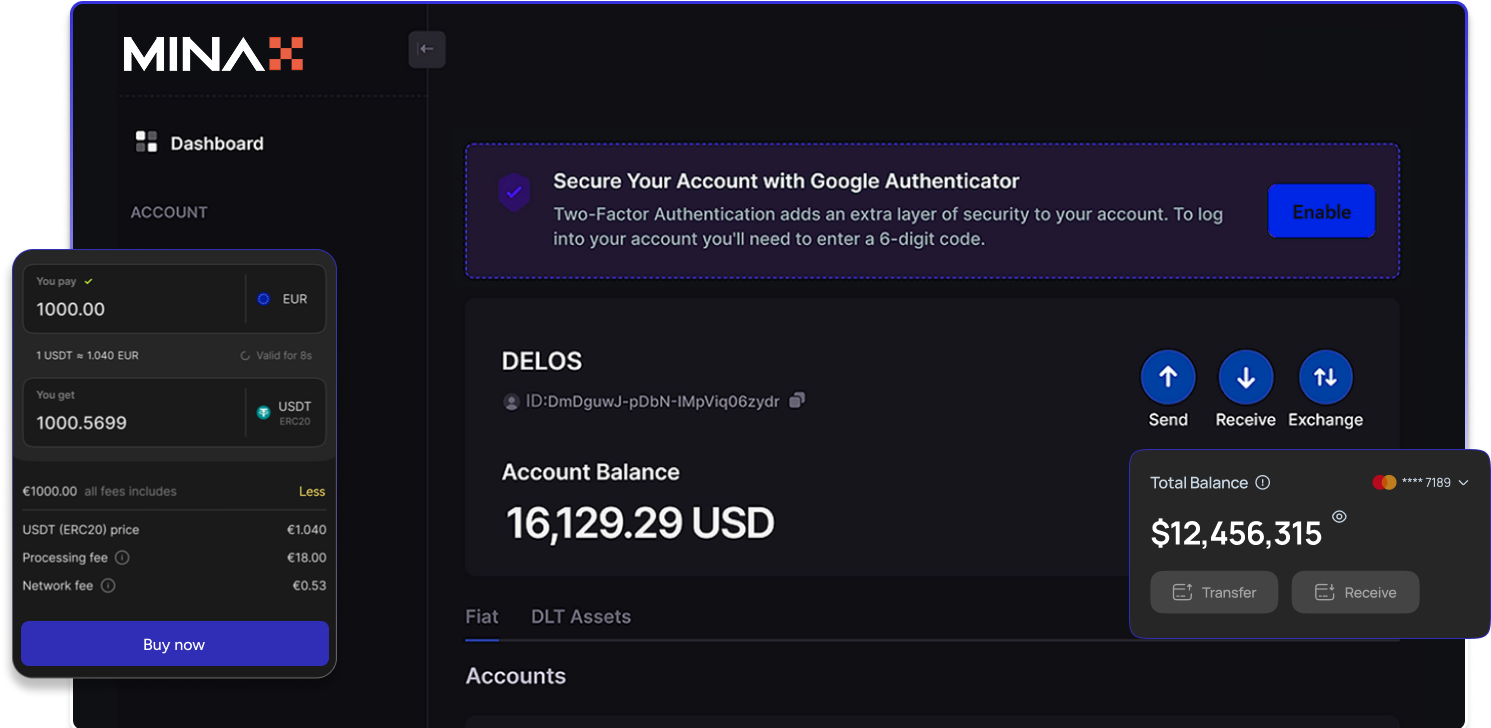
Task: Collapse fee details with Less
Action: [312, 492]
